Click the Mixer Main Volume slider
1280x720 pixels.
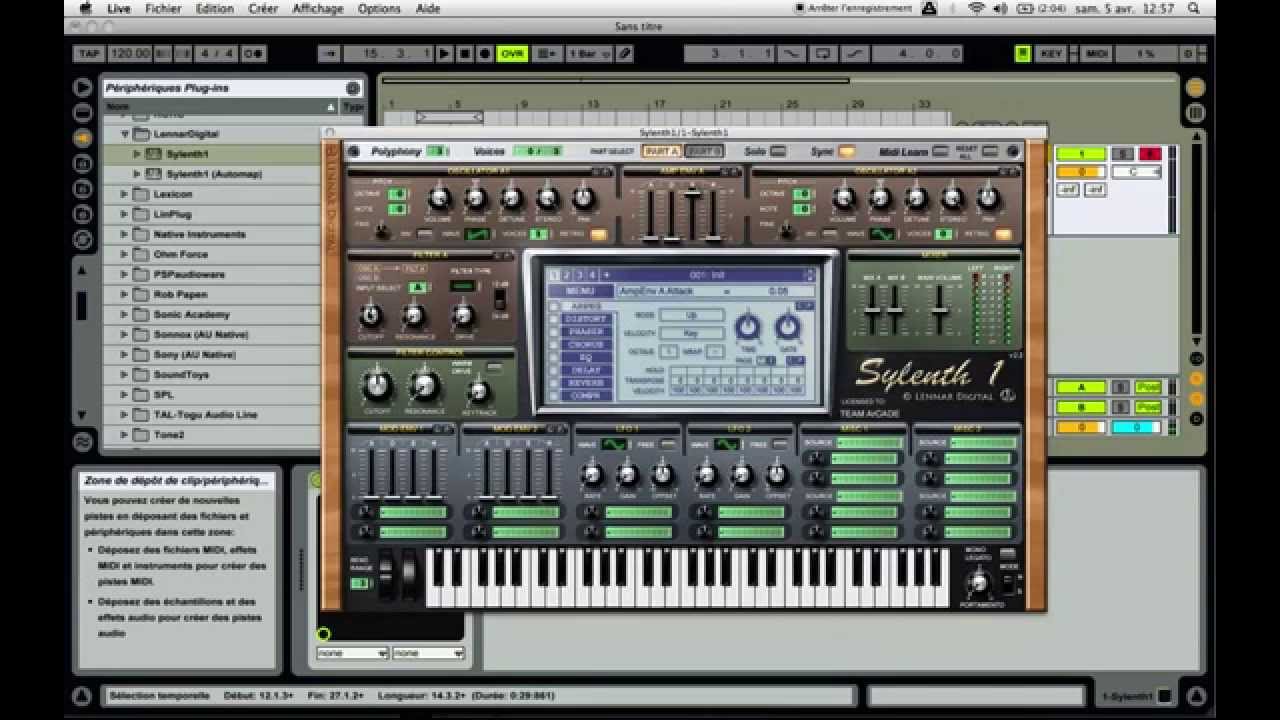940,310
